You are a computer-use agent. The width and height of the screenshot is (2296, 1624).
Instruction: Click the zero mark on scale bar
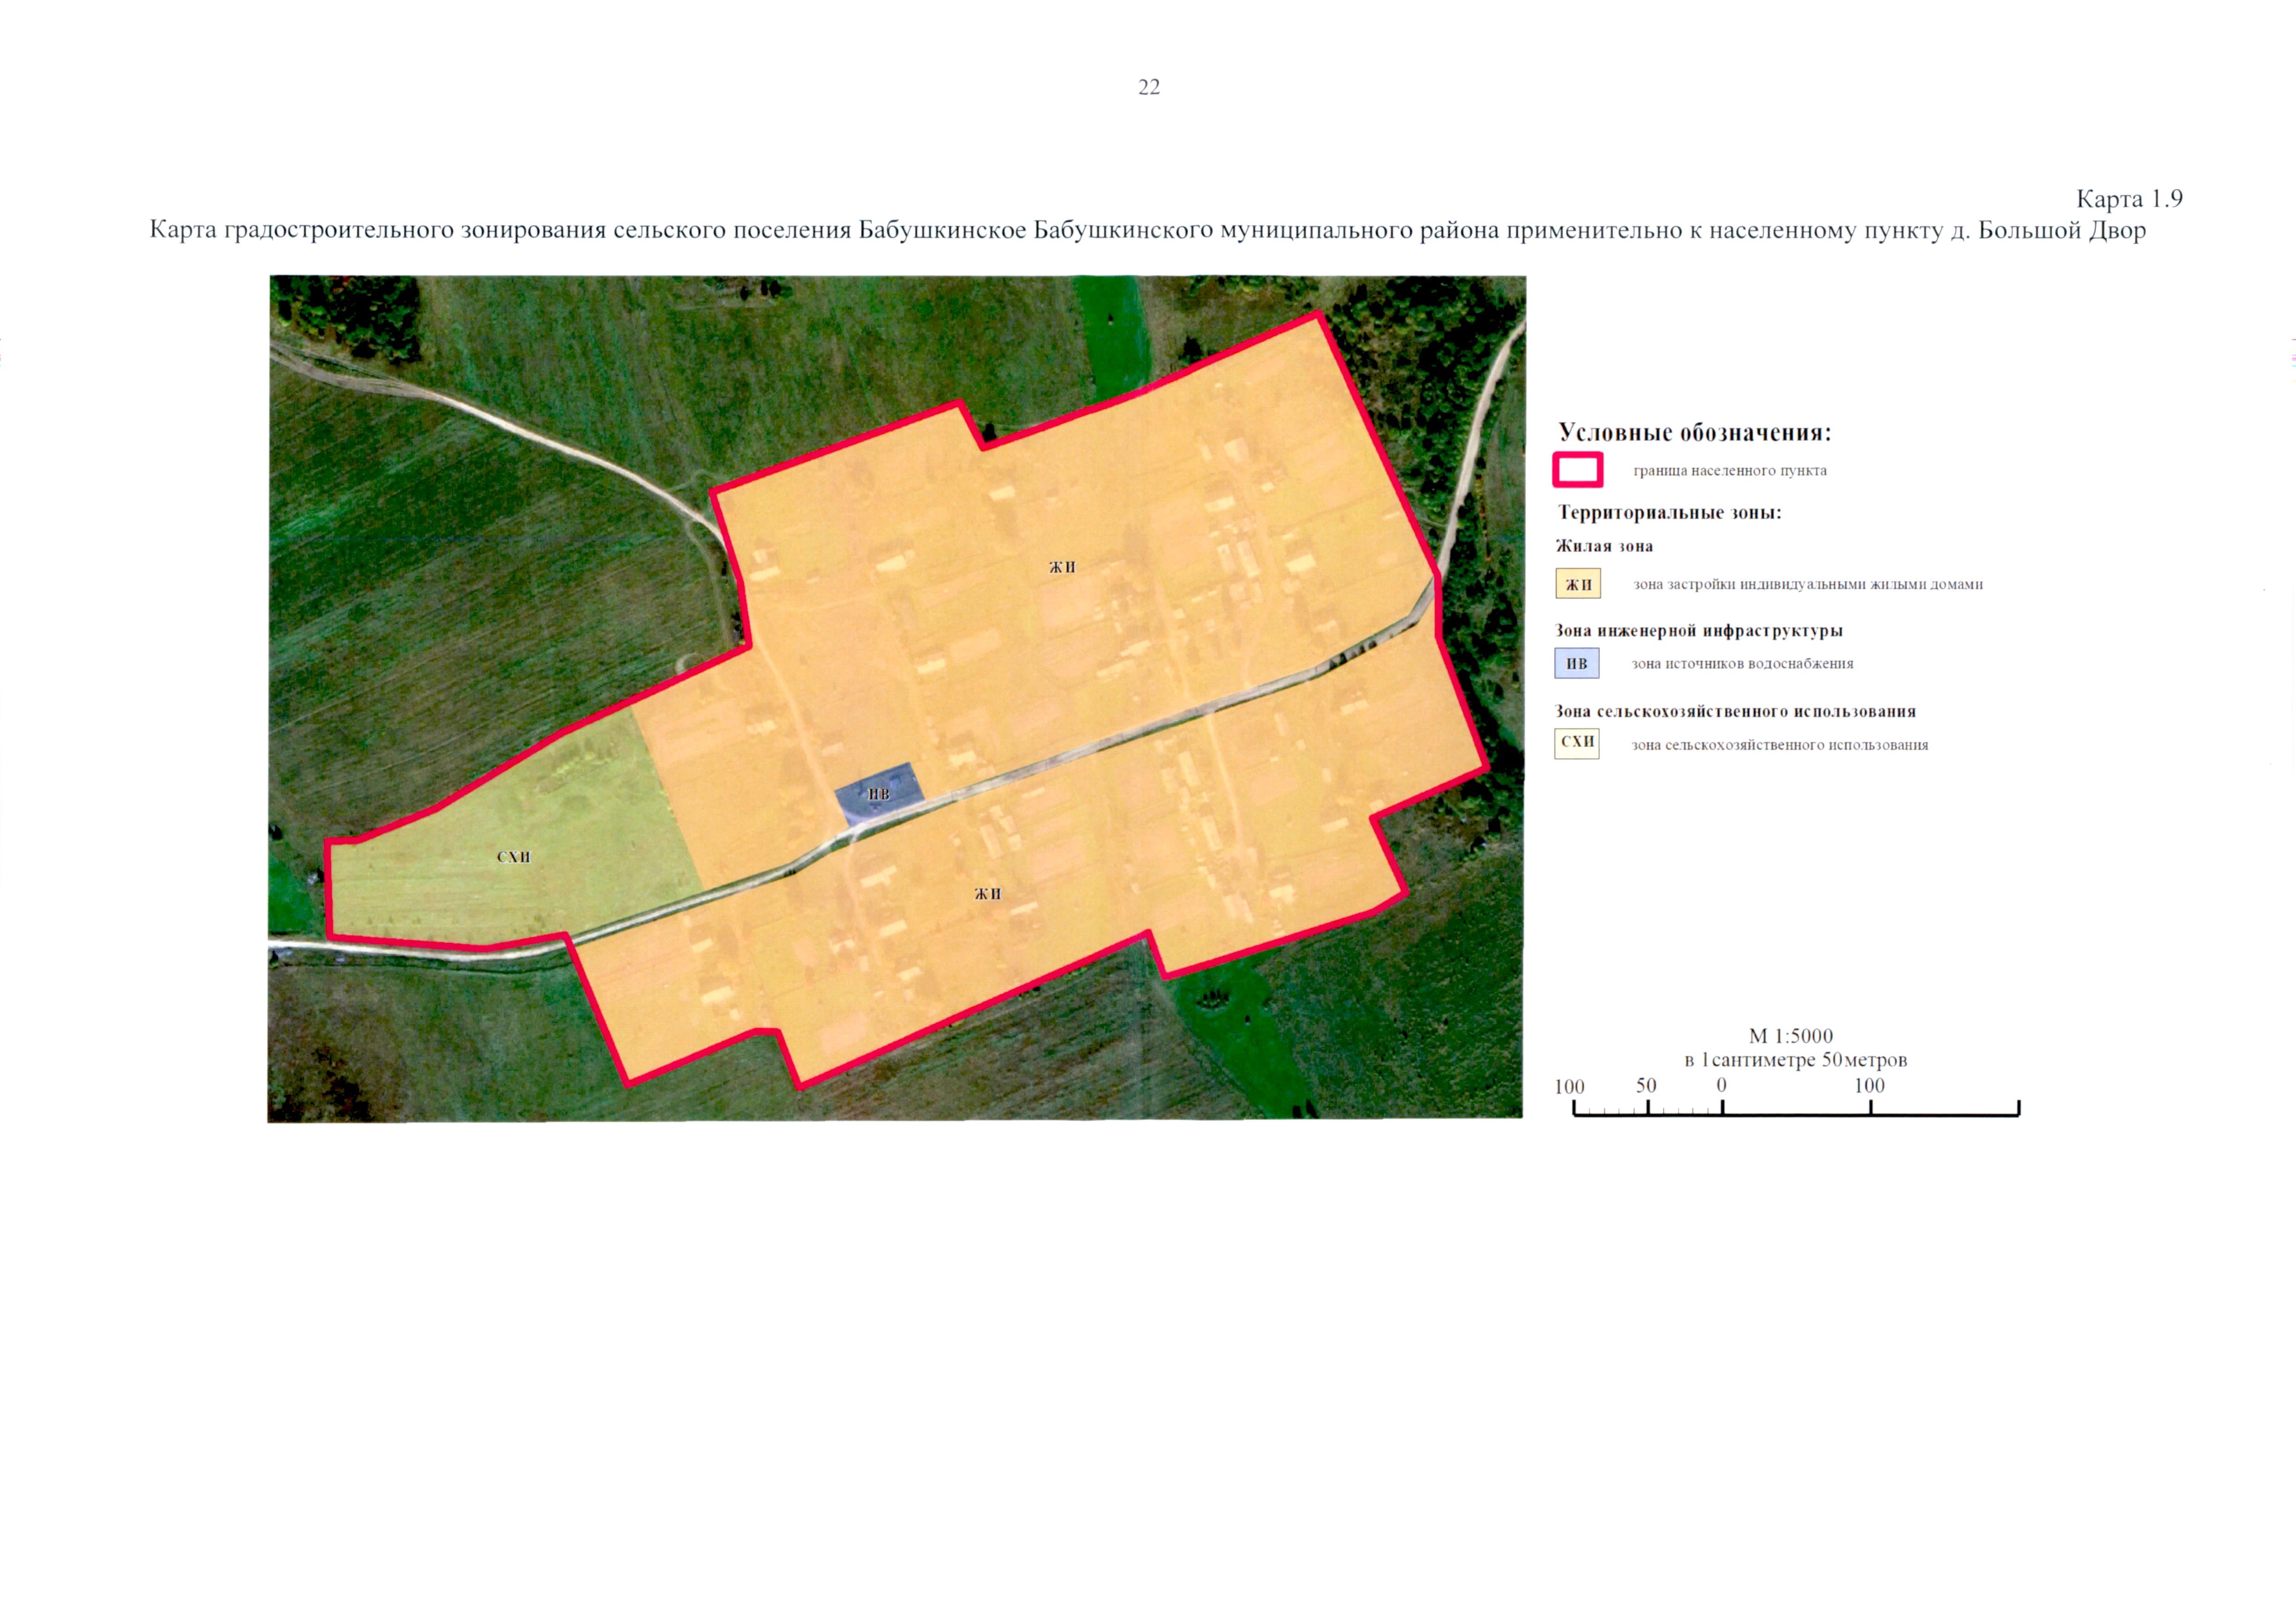[x=1721, y=1086]
